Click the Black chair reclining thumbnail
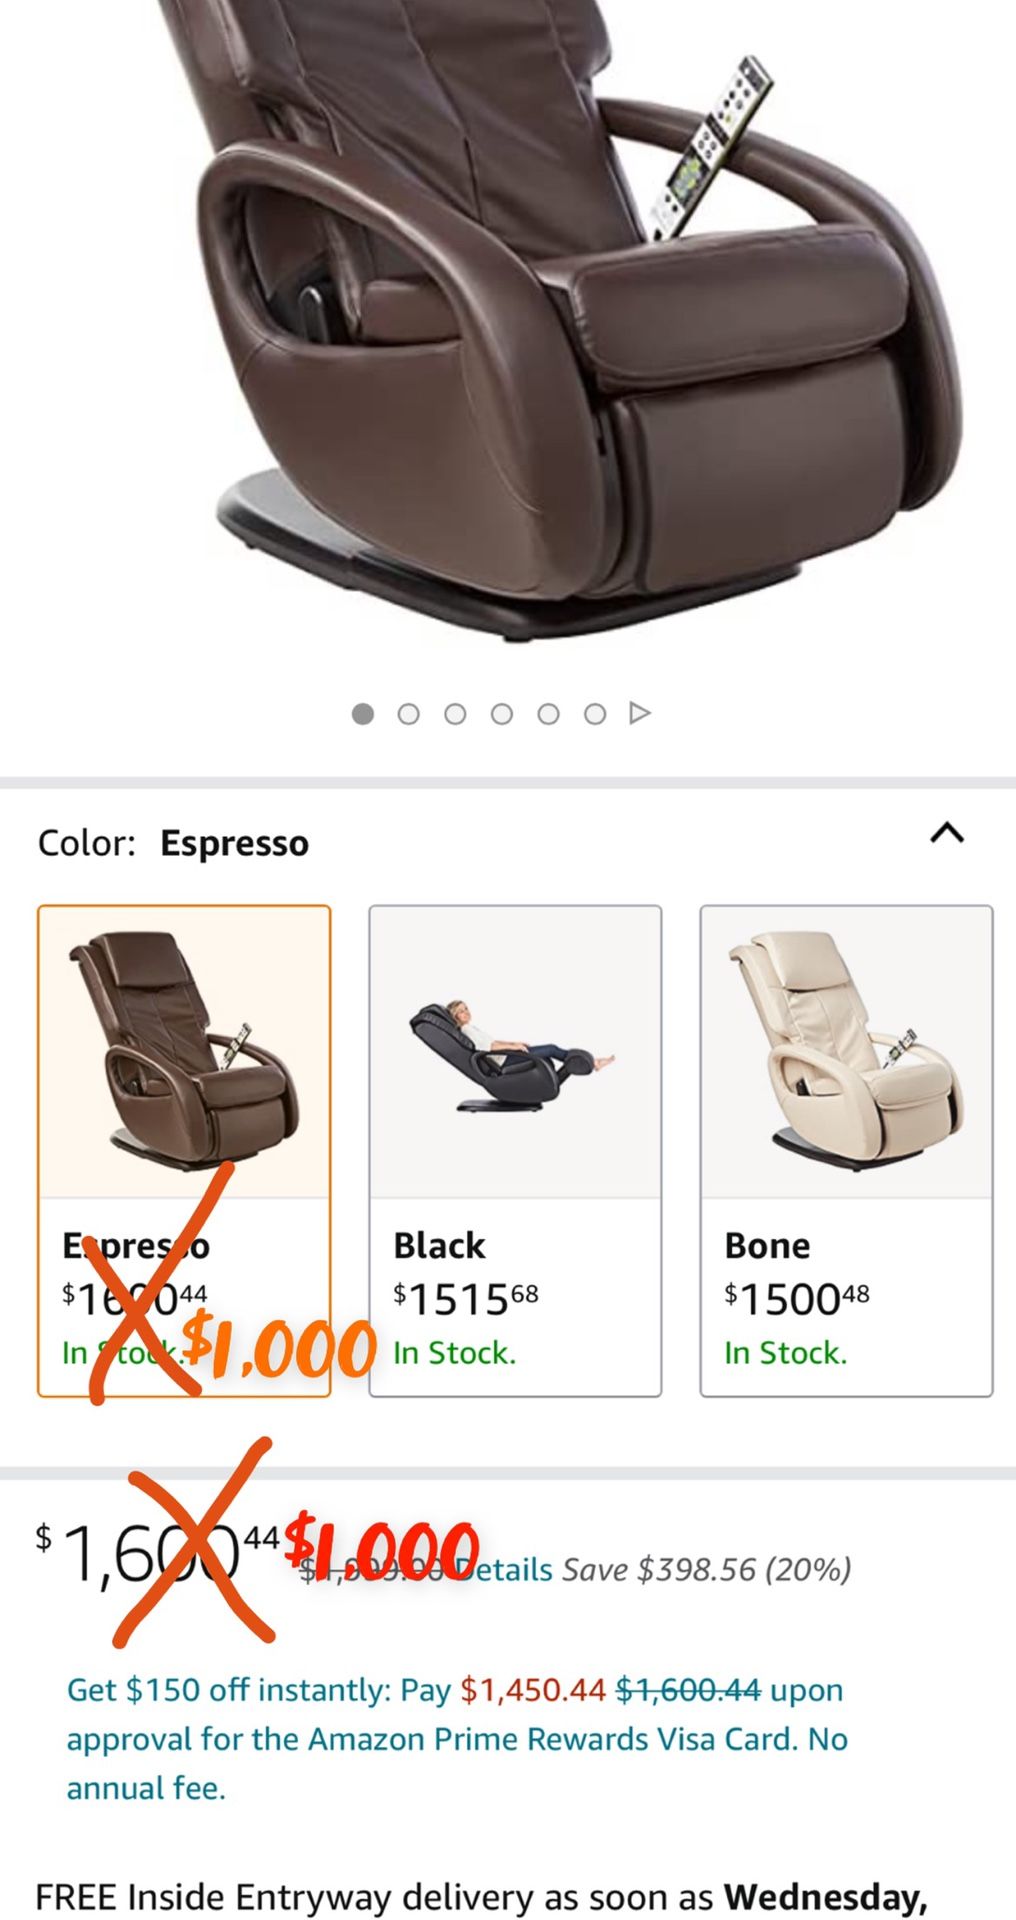The height and width of the screenshot is (1920, 1016). point(513,1055)
